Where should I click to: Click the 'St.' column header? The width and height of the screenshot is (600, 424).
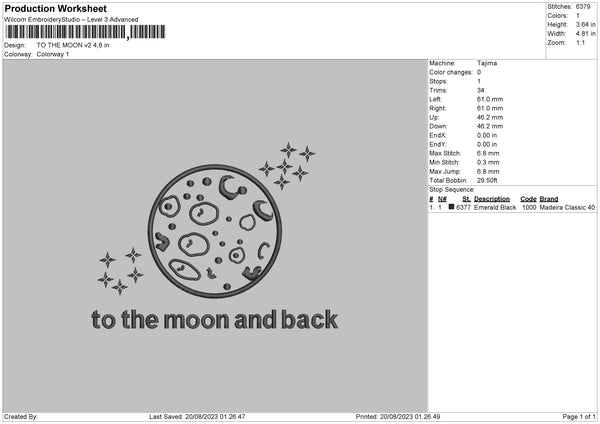(x=466, y=199)
